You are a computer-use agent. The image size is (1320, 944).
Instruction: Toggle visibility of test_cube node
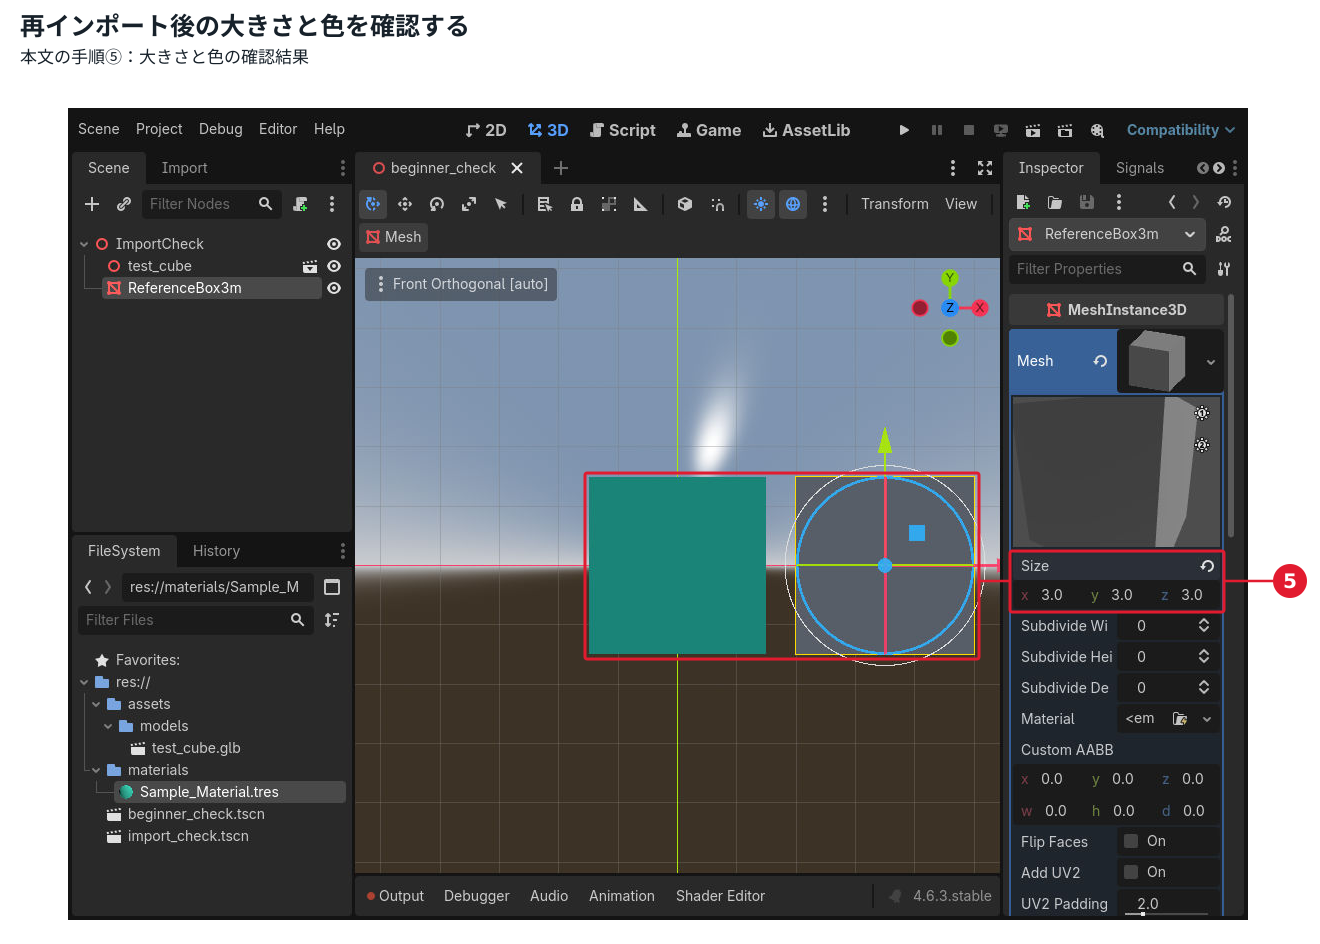334,266
